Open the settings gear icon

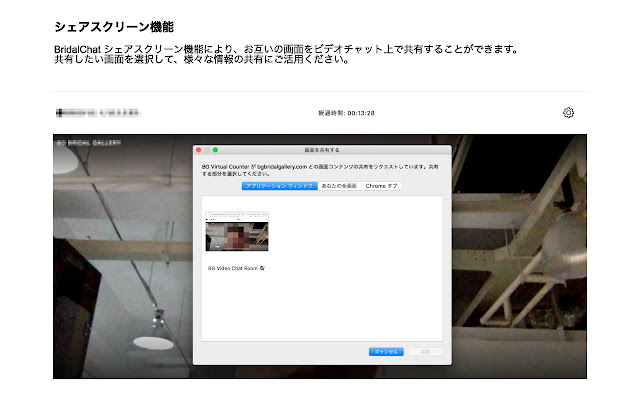point(568,113)
